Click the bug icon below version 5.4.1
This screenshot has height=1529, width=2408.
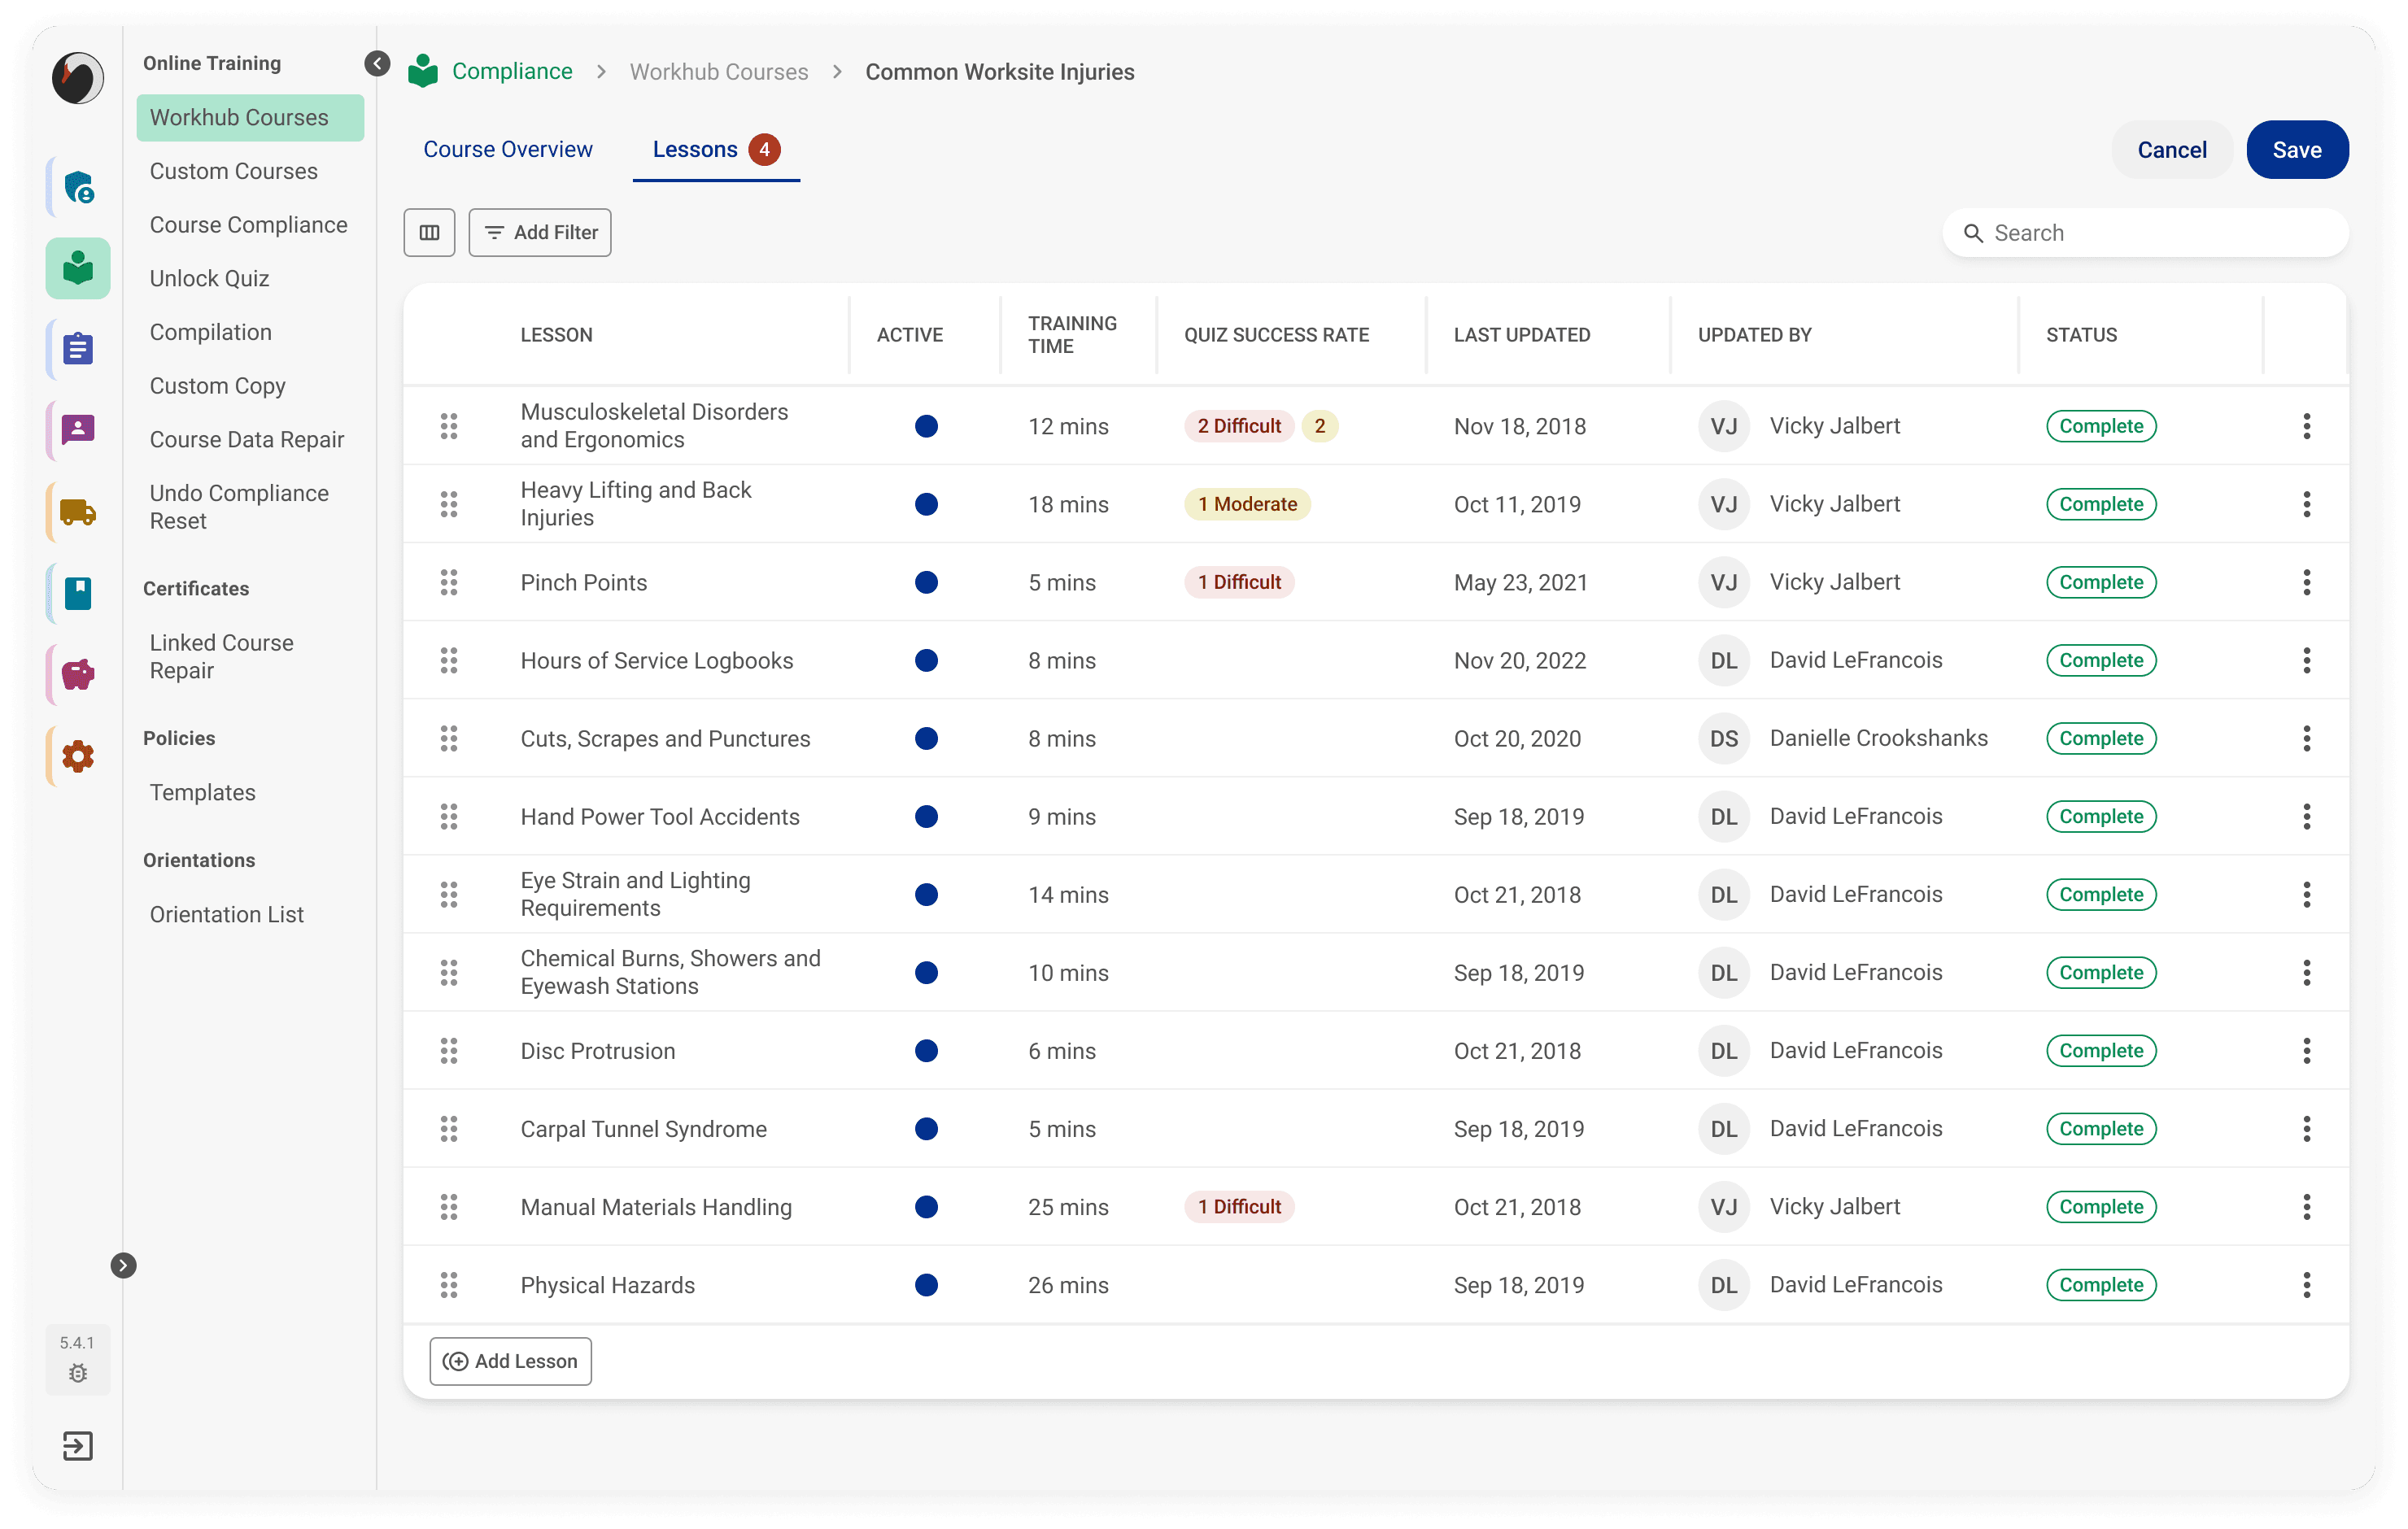[x=78, y=1373]
